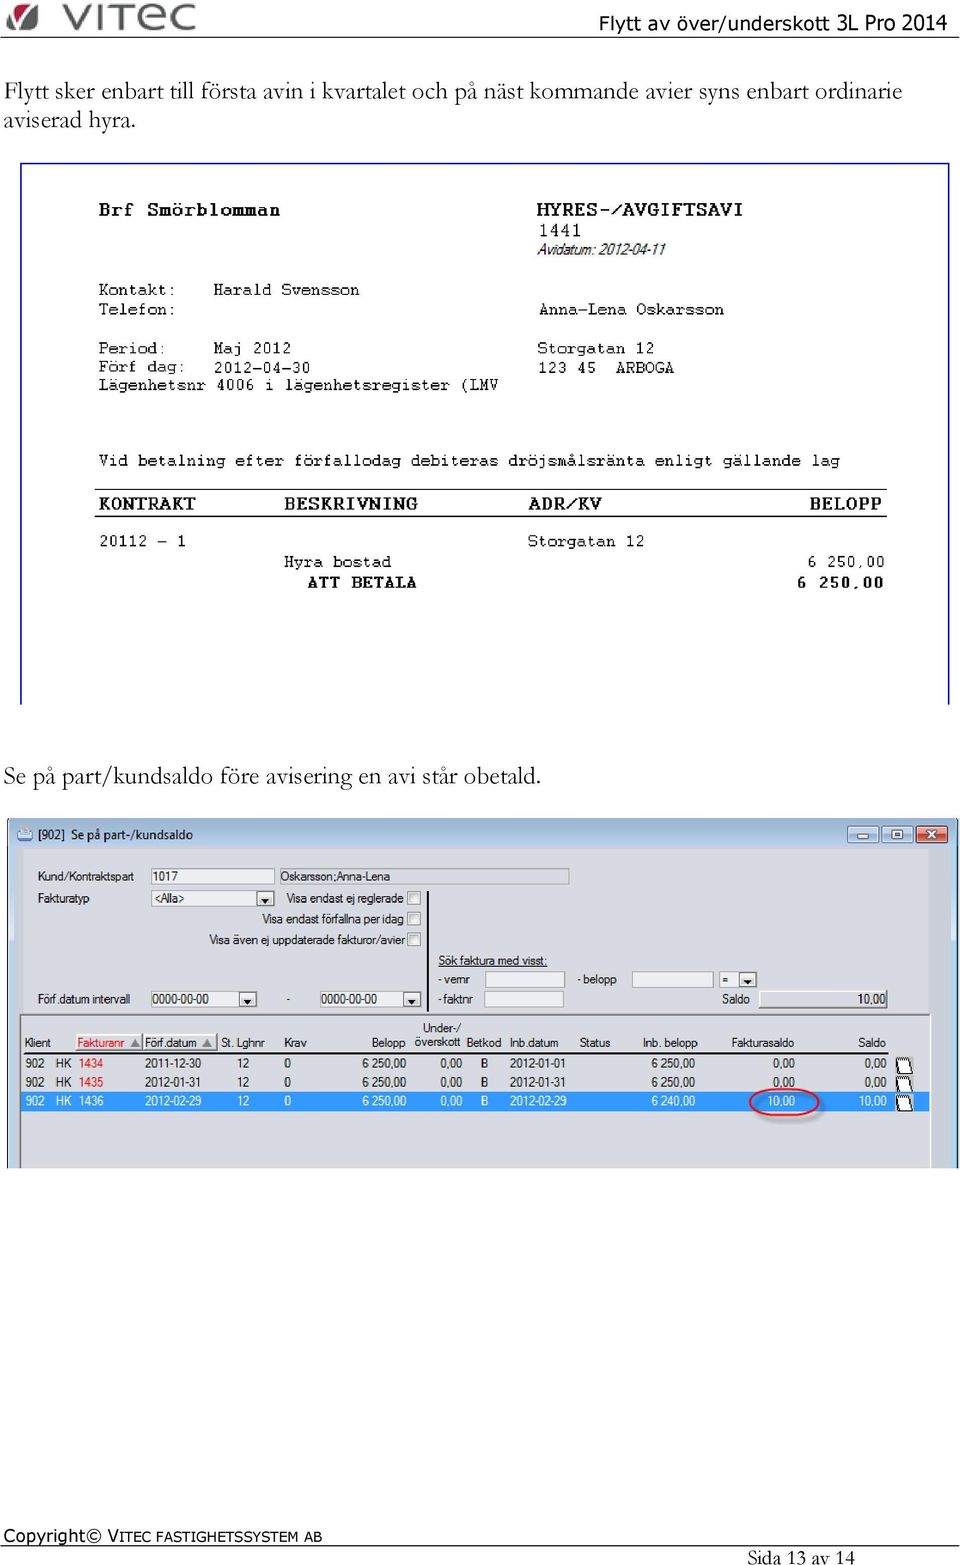Open the start date dropdown of Förf.datum intervall

coord(248,999)
